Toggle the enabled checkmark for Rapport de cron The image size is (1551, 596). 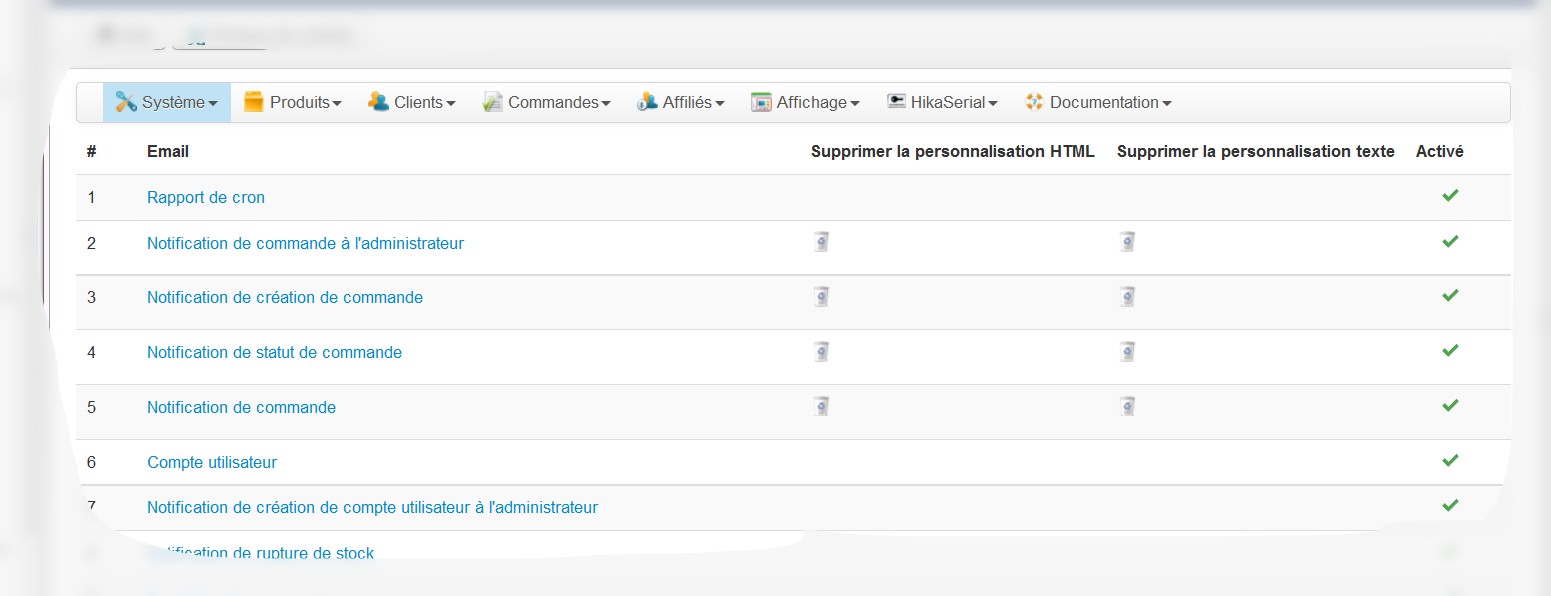(x=1450, y=196)
